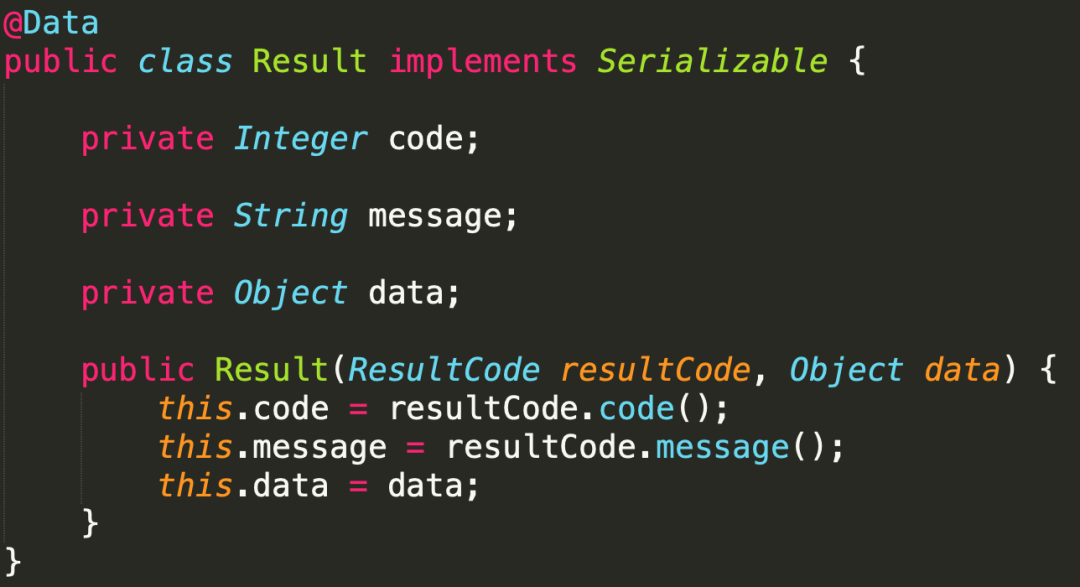Click the class opening curly brace
This screenshot has height=587, width=1080.
pyautogui.click(x=857, y=61)
